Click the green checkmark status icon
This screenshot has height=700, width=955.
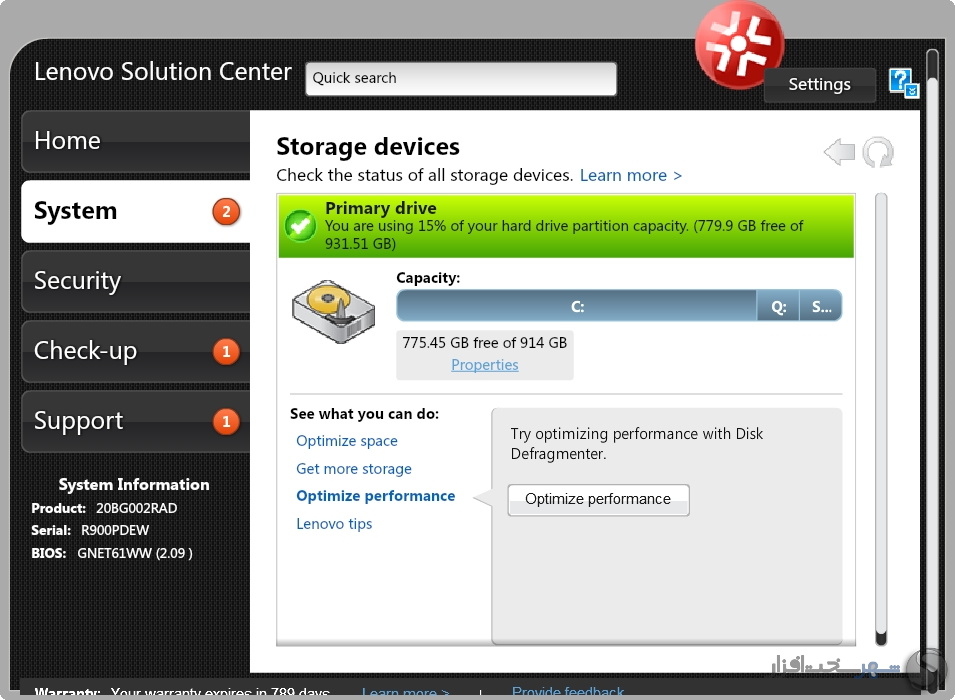(300, 226)
